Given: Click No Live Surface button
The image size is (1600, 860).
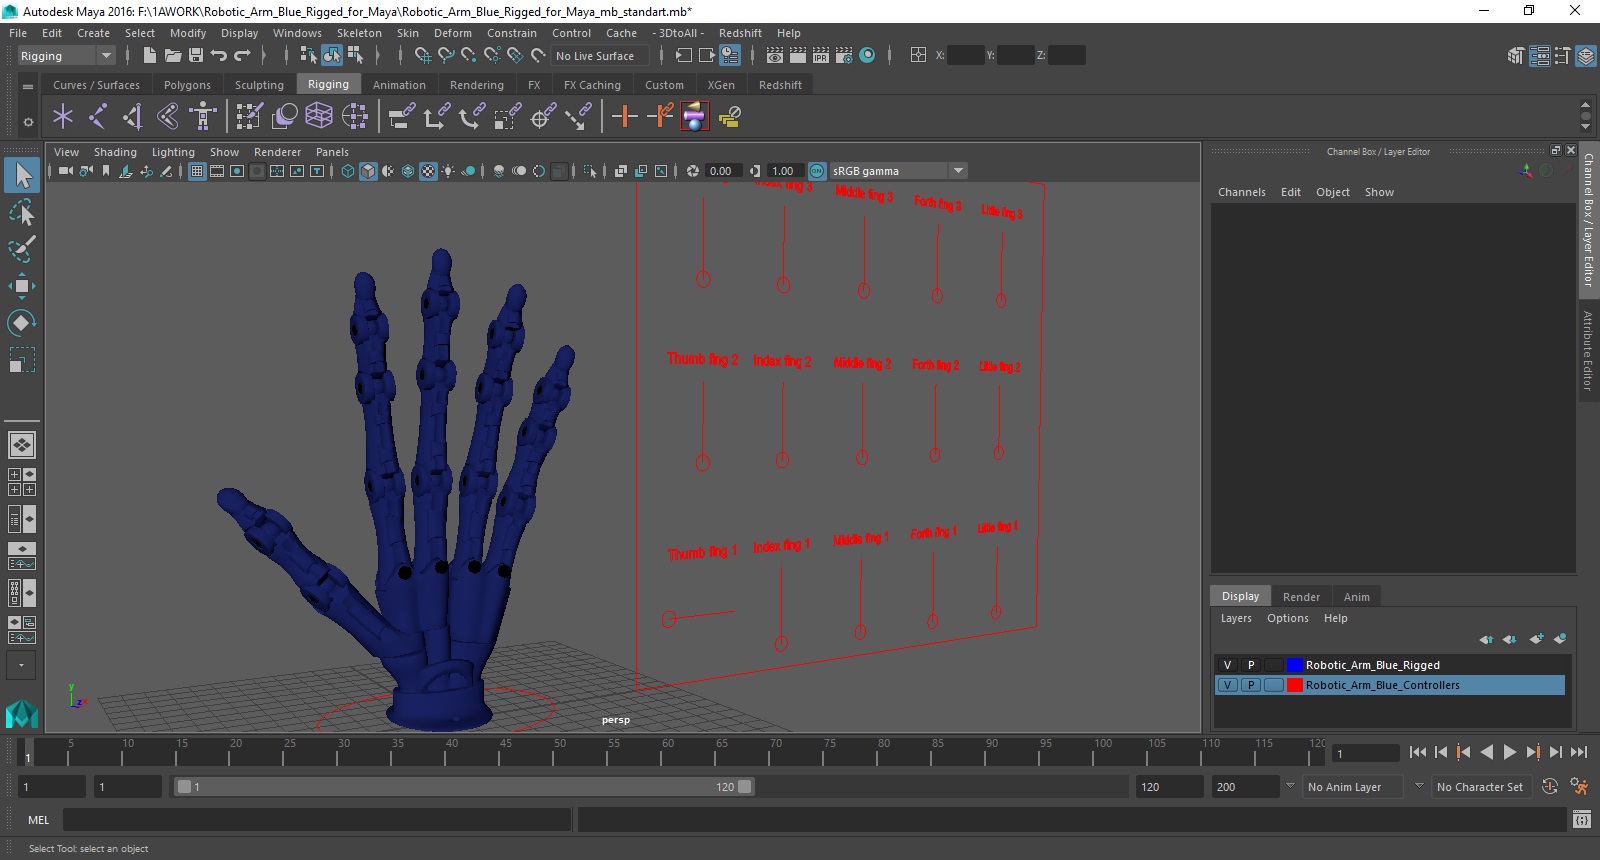Looking at the screenshot, I should click(x=599, y=56).
